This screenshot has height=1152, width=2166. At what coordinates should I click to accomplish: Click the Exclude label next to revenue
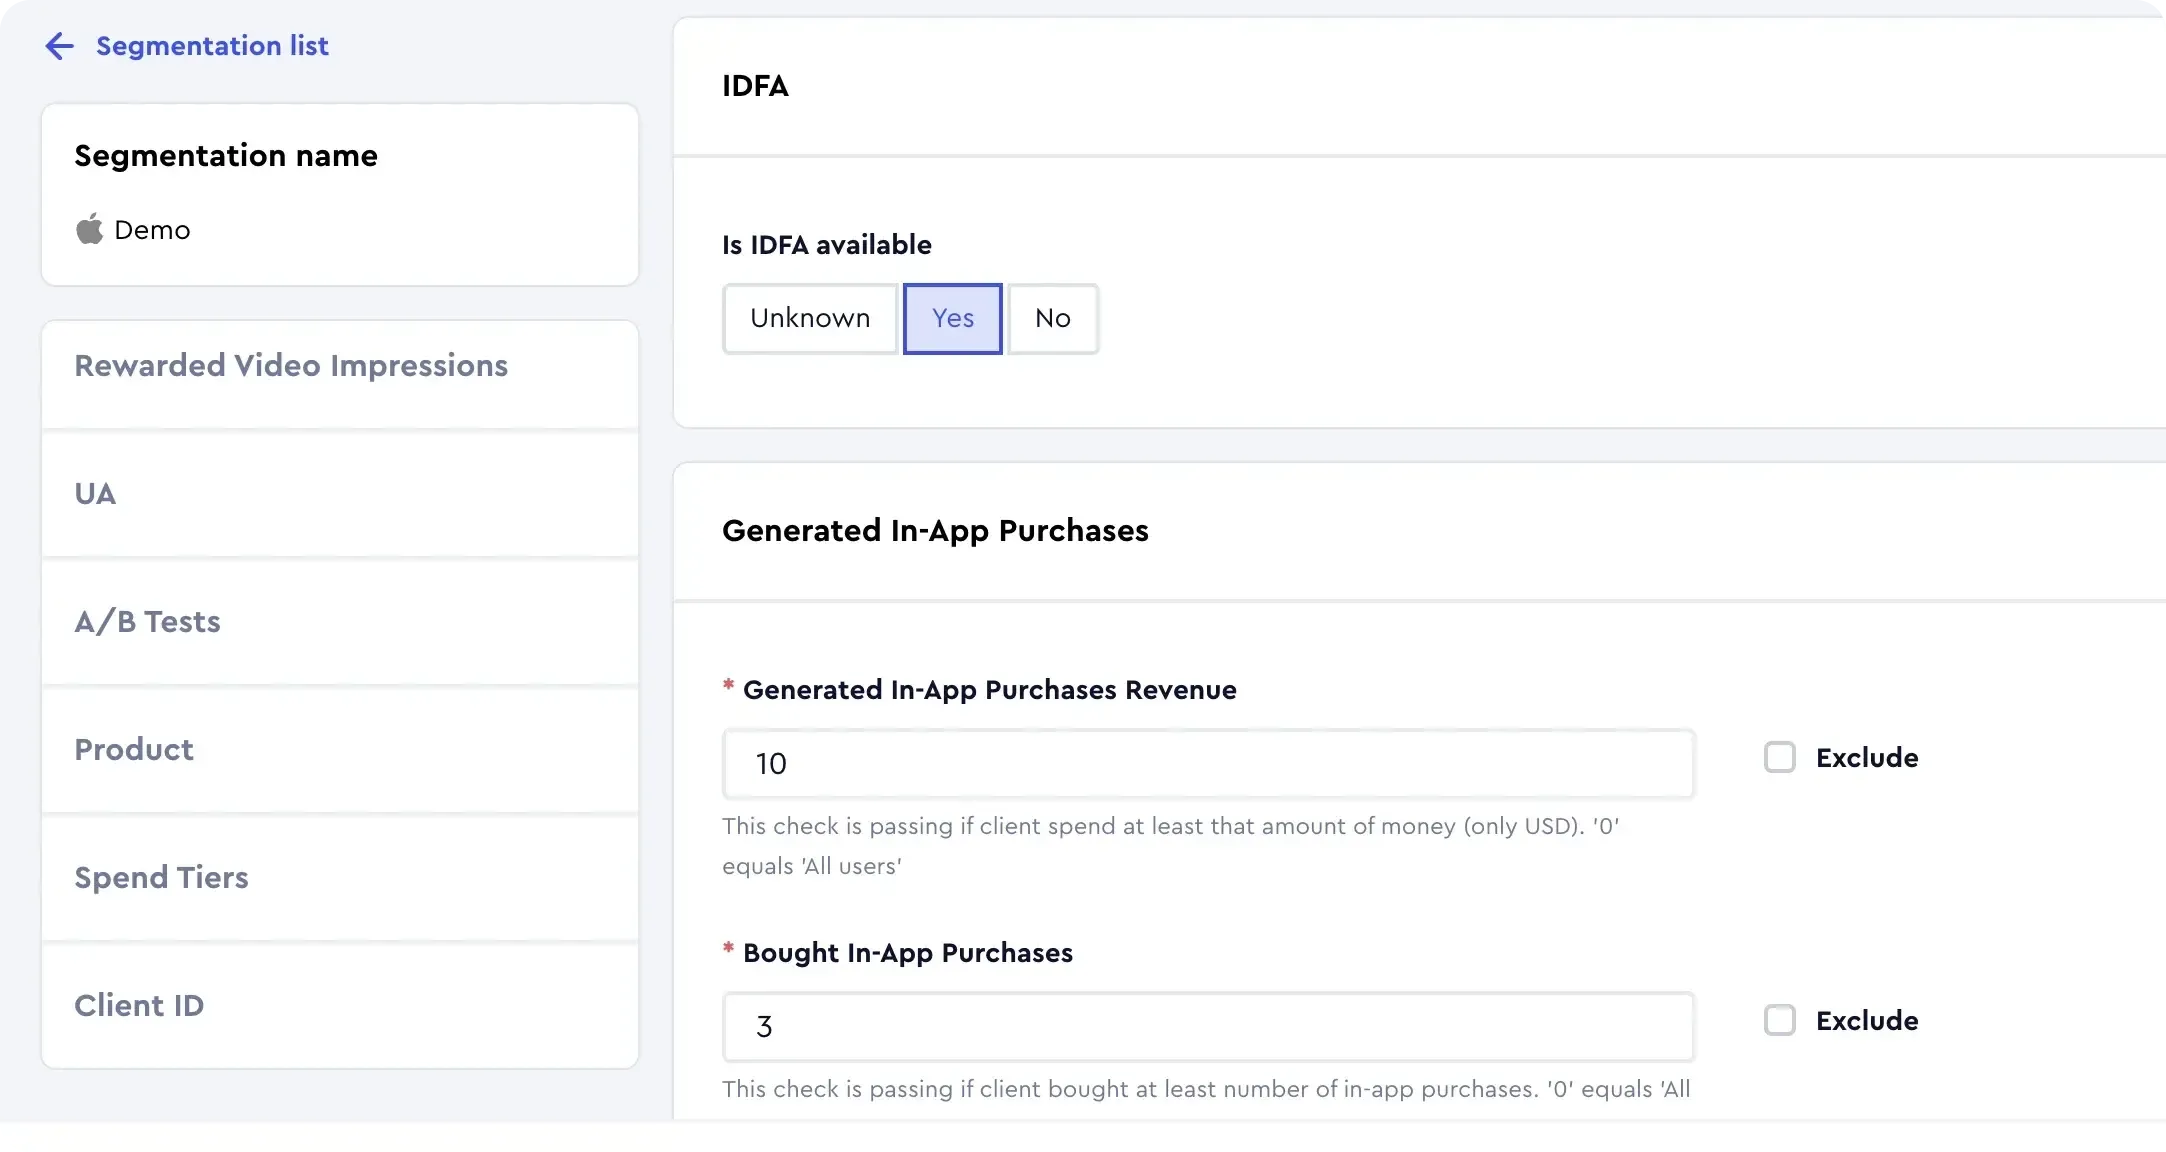pos(1866,758)
